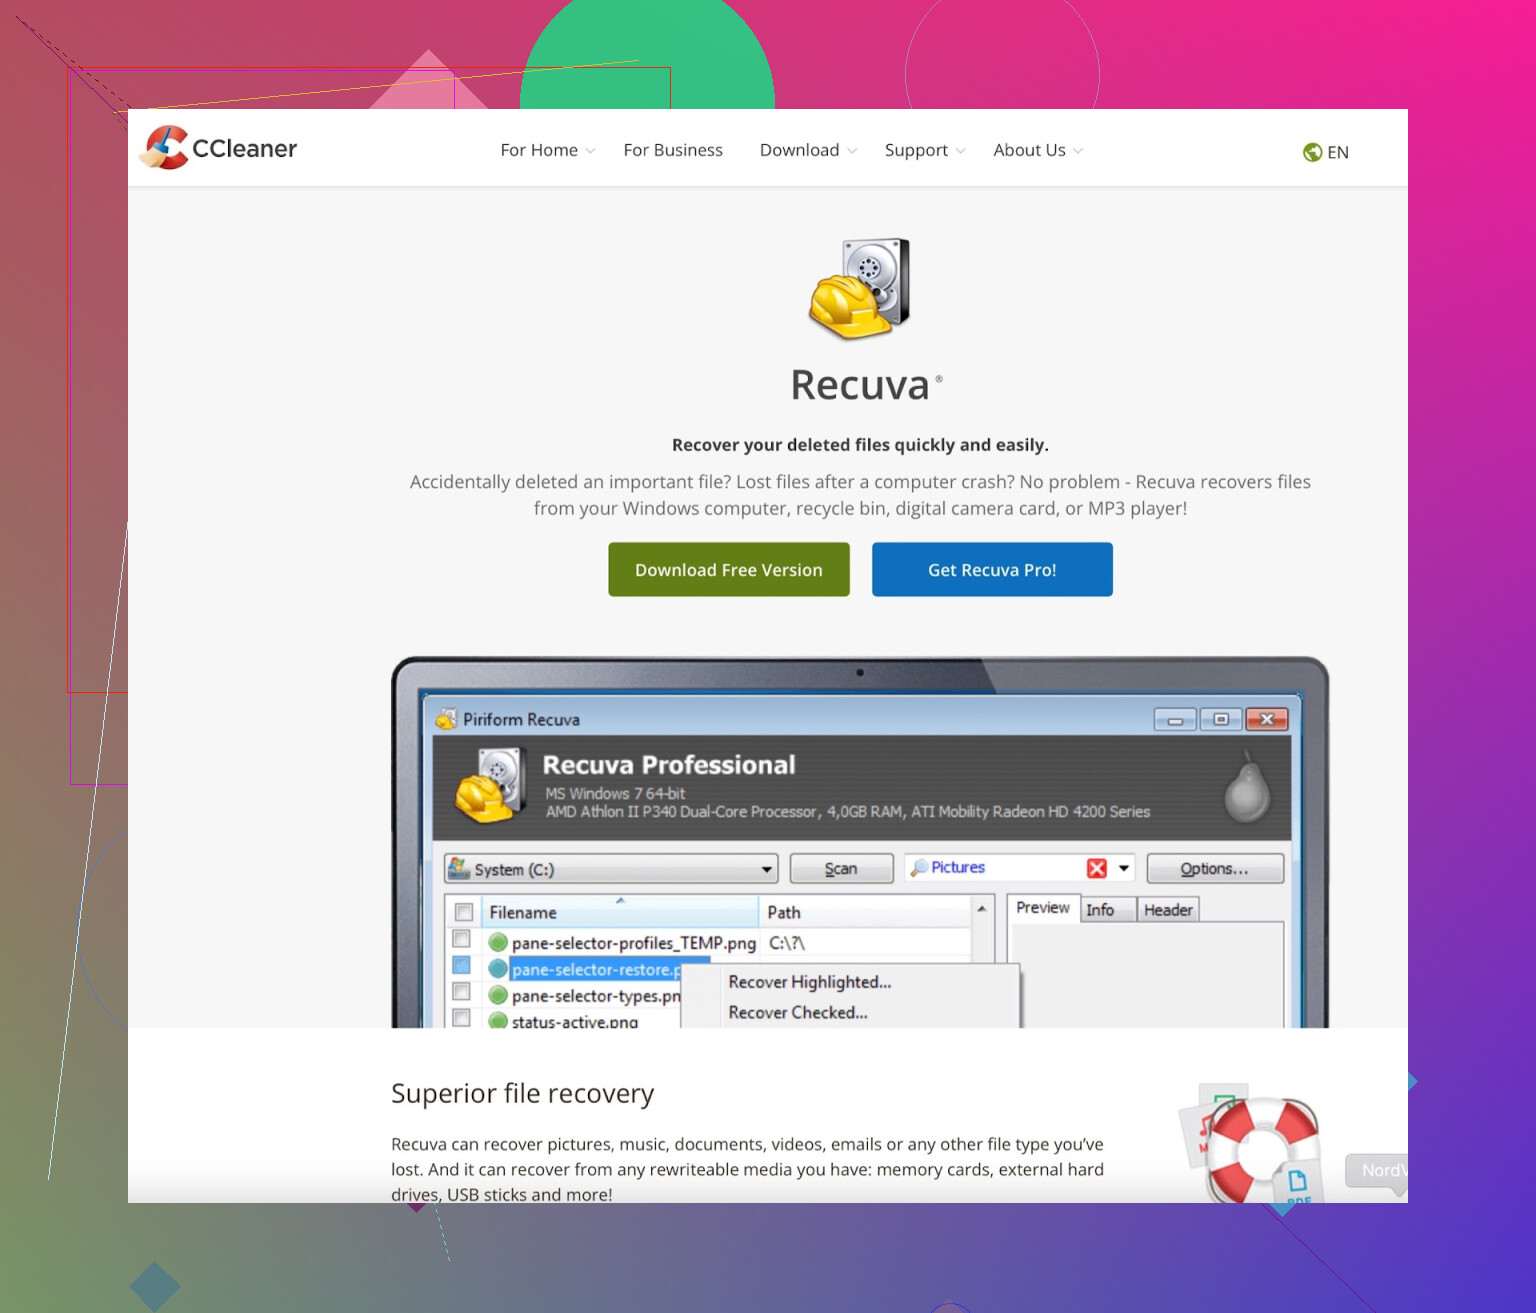Click System (C:) drive icon
The height and width of the screenshot is (1313, 1536).
(x=459, y=868)
